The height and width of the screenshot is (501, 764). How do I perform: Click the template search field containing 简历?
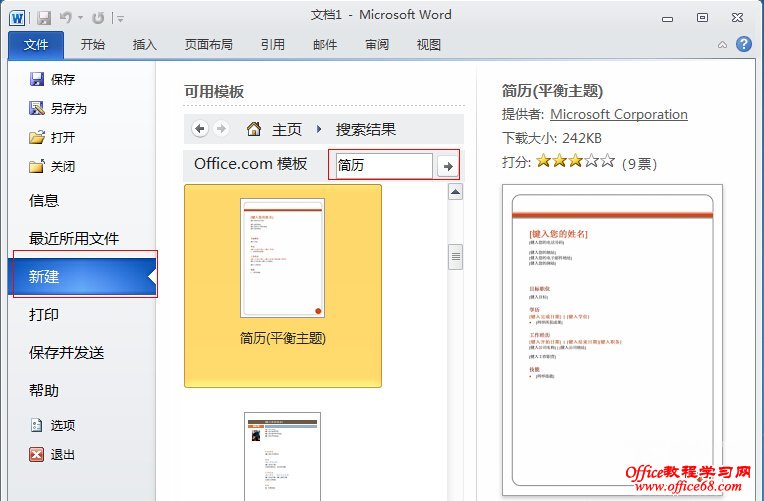pyautogui.click(x=384, y=166)
